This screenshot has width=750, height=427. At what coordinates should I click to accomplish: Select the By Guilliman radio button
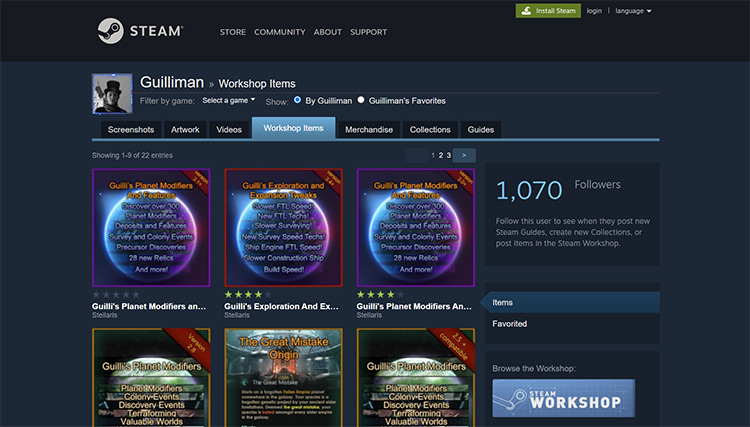[298, 100]
